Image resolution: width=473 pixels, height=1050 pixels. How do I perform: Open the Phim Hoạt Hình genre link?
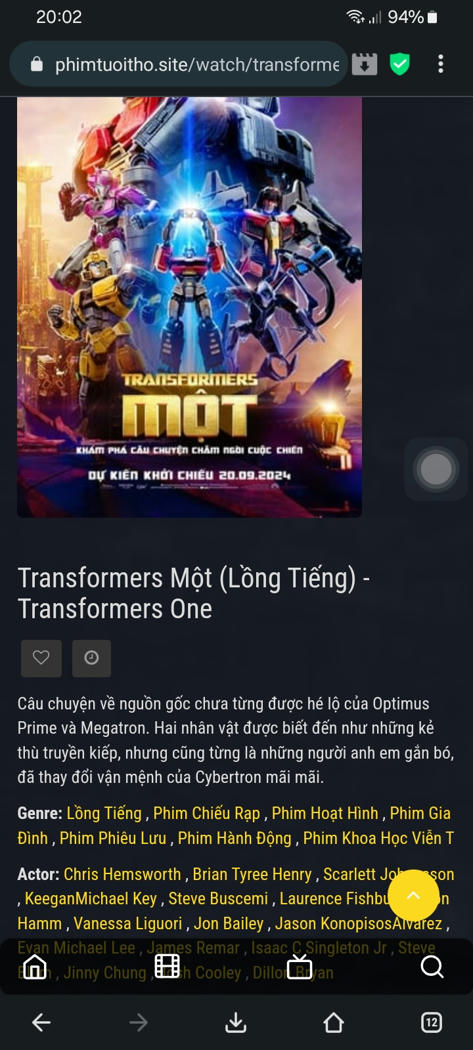coord(325,814)
